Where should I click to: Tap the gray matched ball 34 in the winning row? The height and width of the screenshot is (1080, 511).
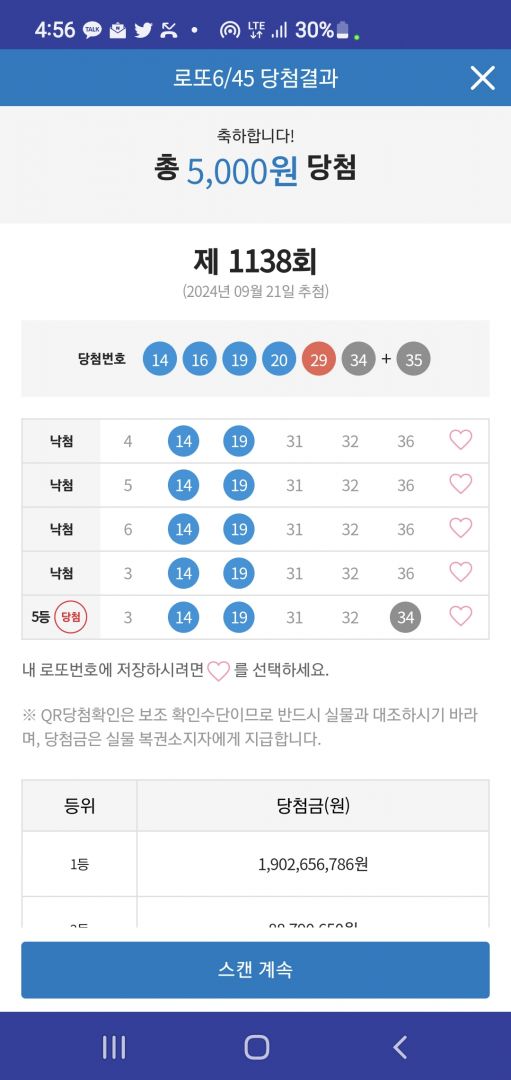pos(405,617)
